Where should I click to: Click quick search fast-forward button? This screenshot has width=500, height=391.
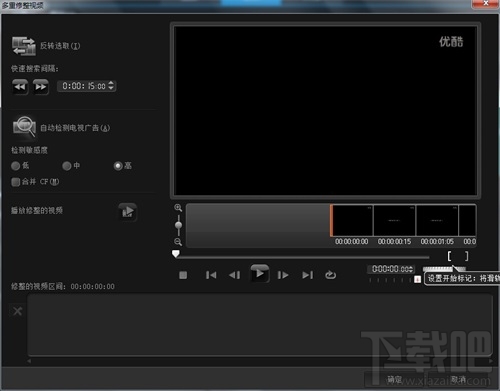click(41, 87)
